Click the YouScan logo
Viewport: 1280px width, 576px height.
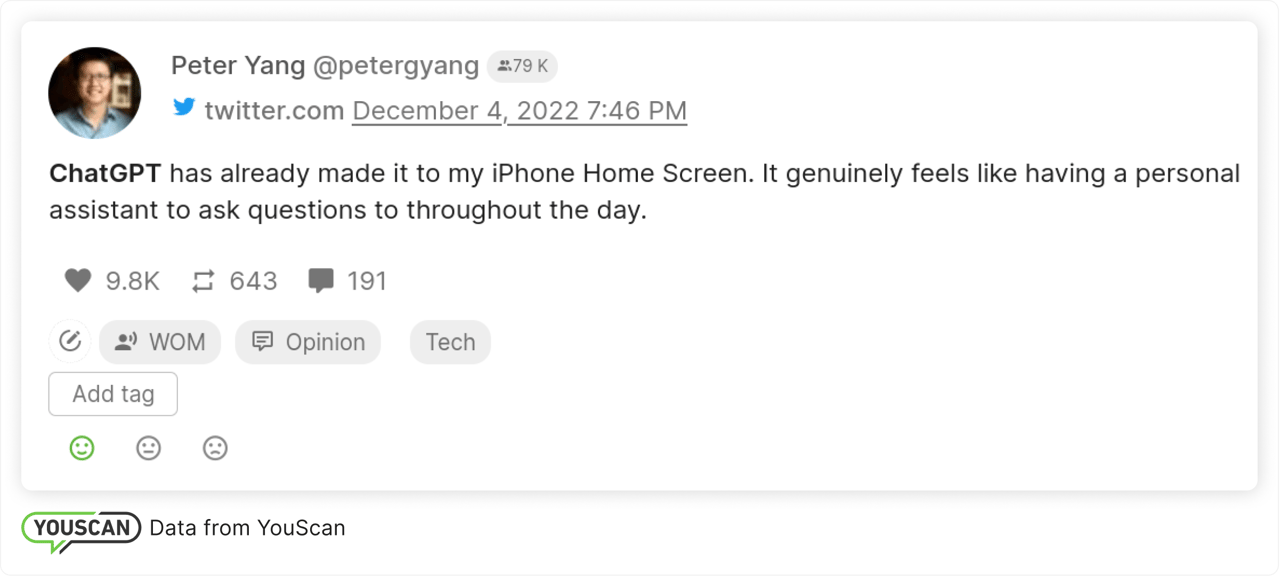tap(82, 529)
